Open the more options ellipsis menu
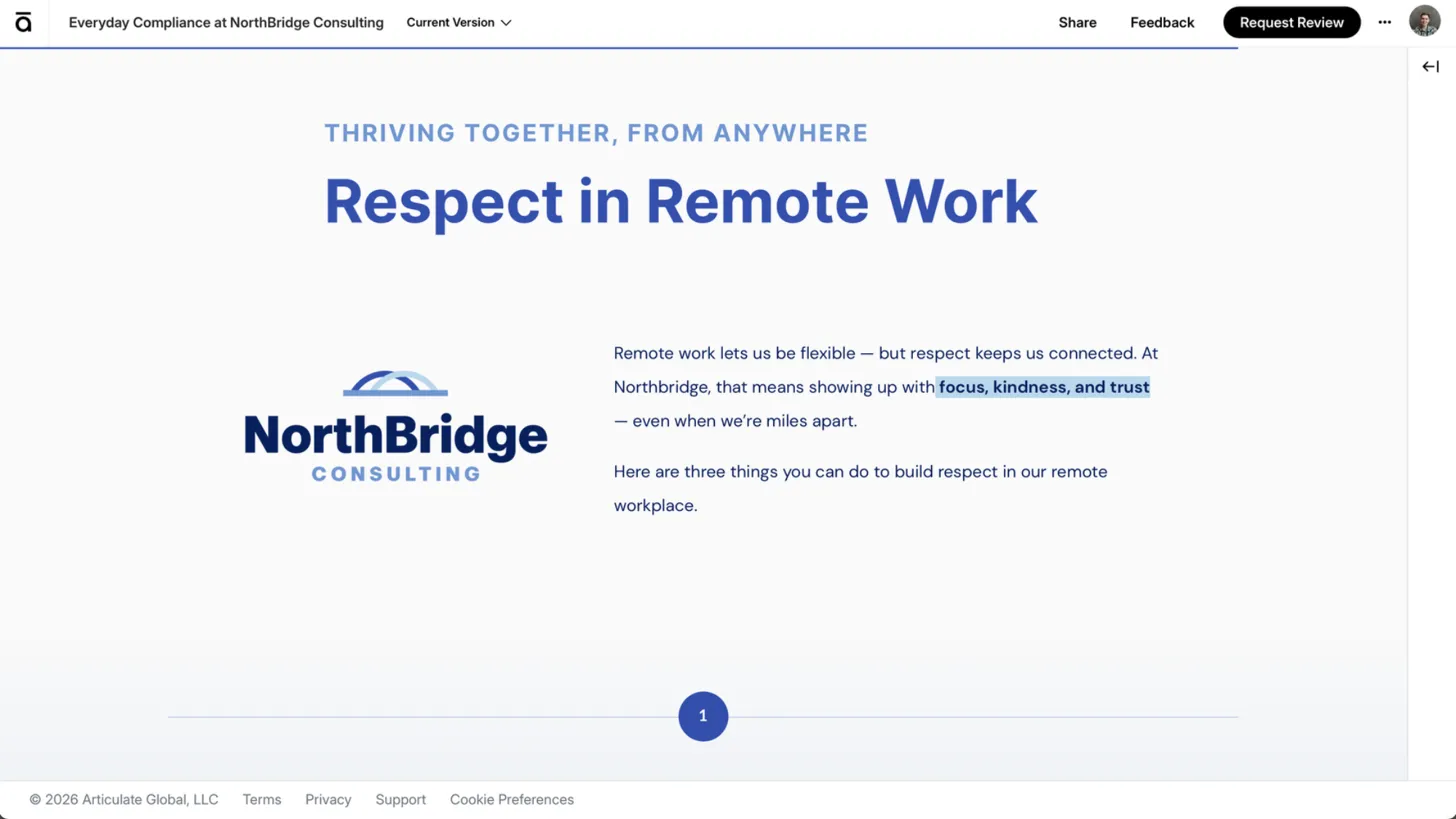This screenshot has height=819, width=1456. (1384, 23)
